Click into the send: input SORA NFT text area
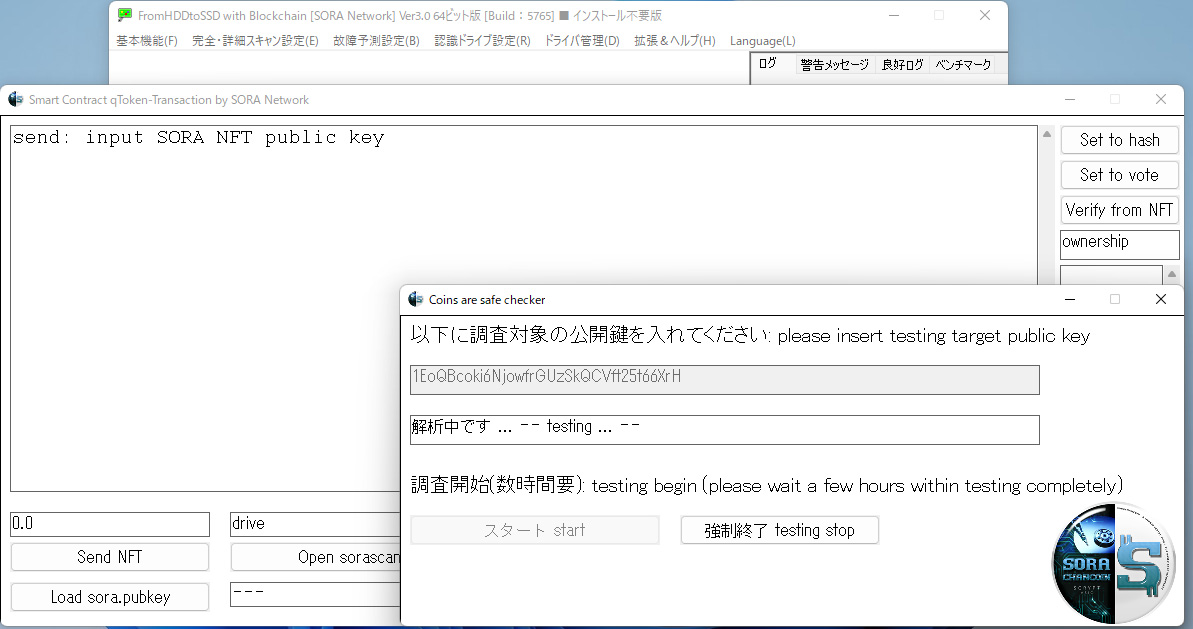Viewport: 1193px width, 629px height. click(523, 308)
